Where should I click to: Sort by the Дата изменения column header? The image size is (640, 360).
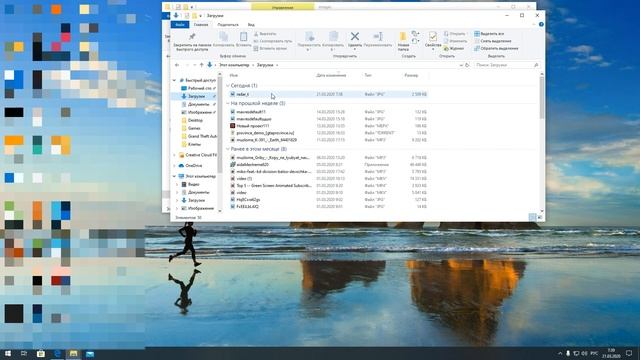point(331,75)
